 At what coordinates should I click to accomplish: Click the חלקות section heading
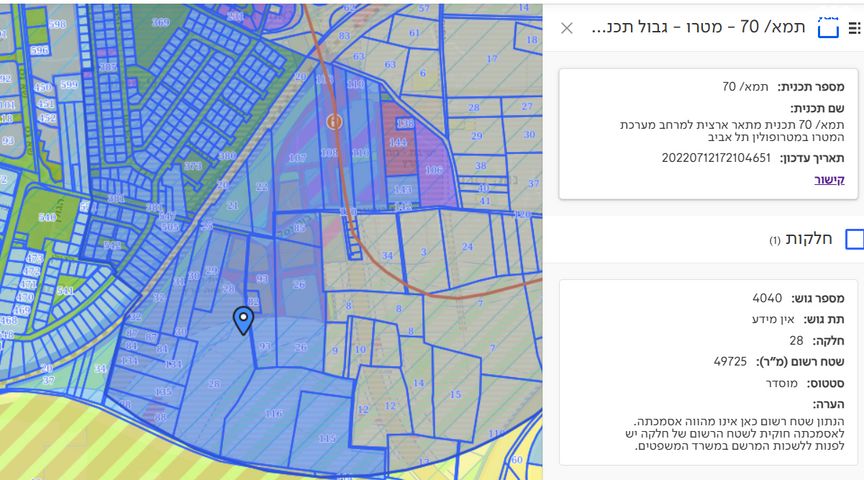click(808, 239)
